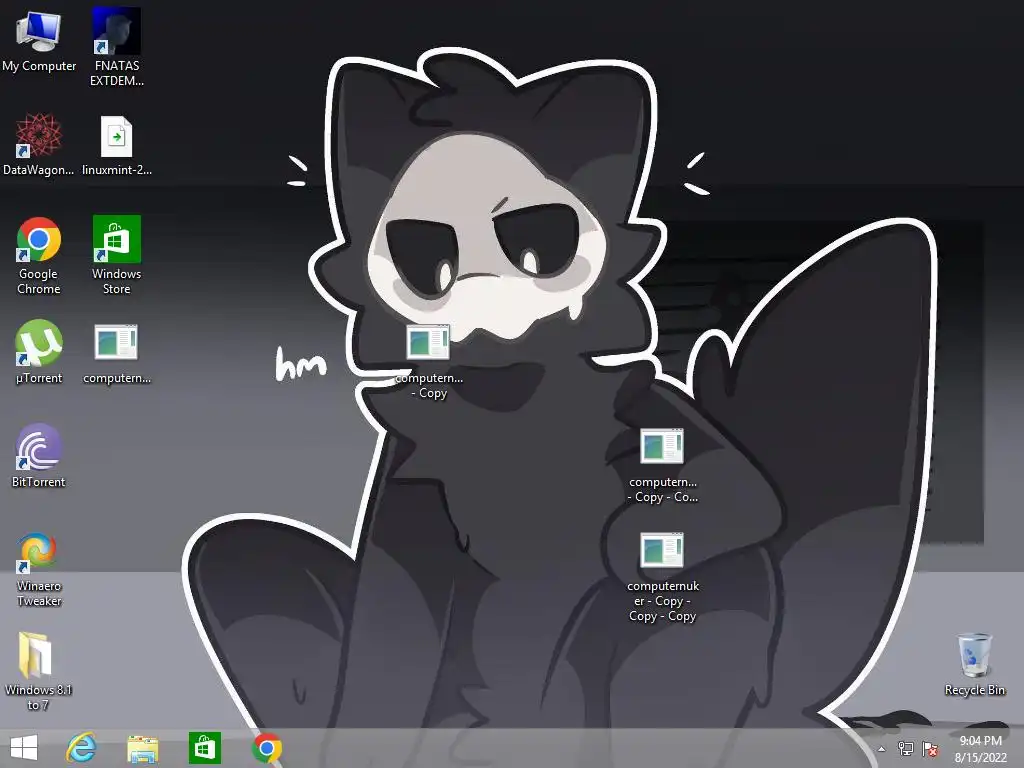The image size is (1024, 768).
Task: Open Windows Store from taskbar
Action: click(204, 748)
